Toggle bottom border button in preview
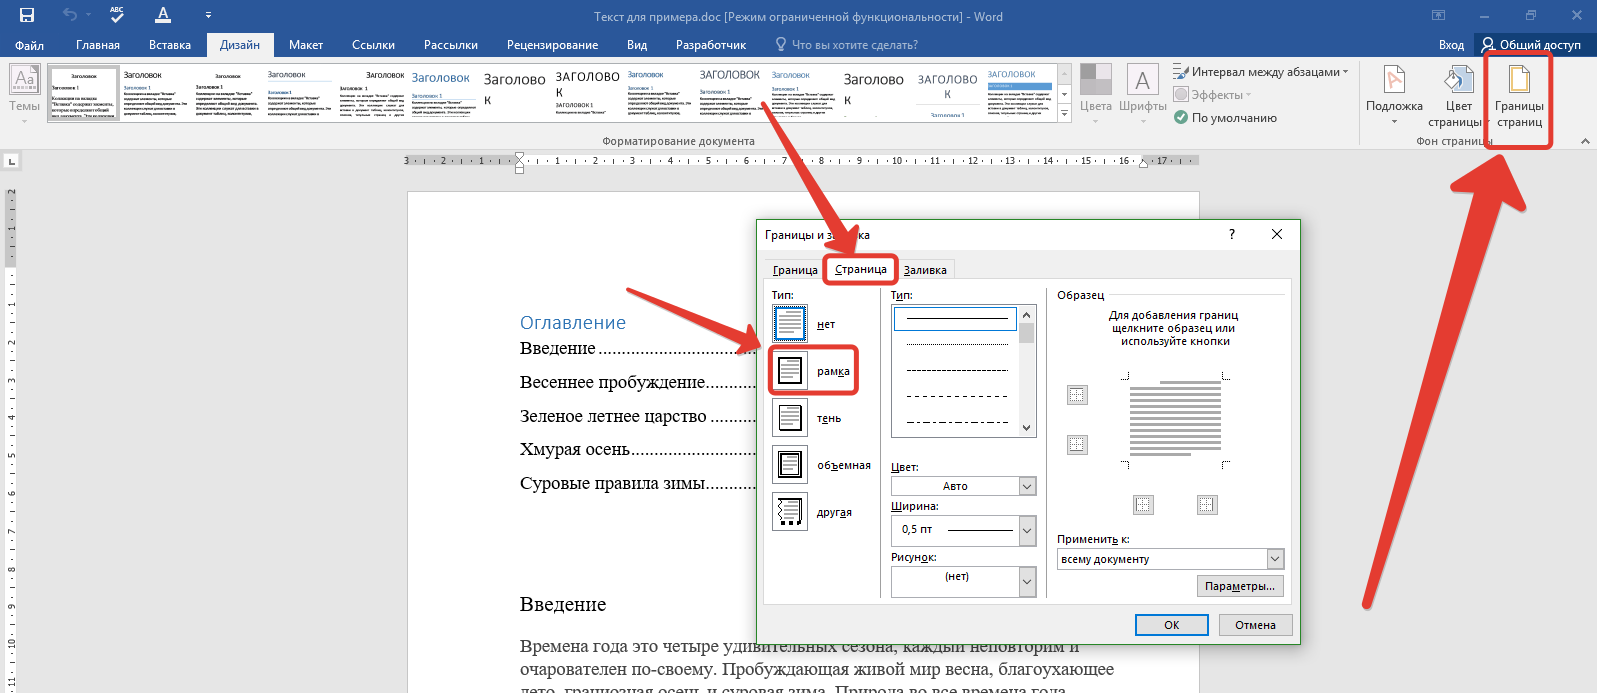Image resolution: width=1597 pixels, height=693 pixels. click(x=1077, y=444)
